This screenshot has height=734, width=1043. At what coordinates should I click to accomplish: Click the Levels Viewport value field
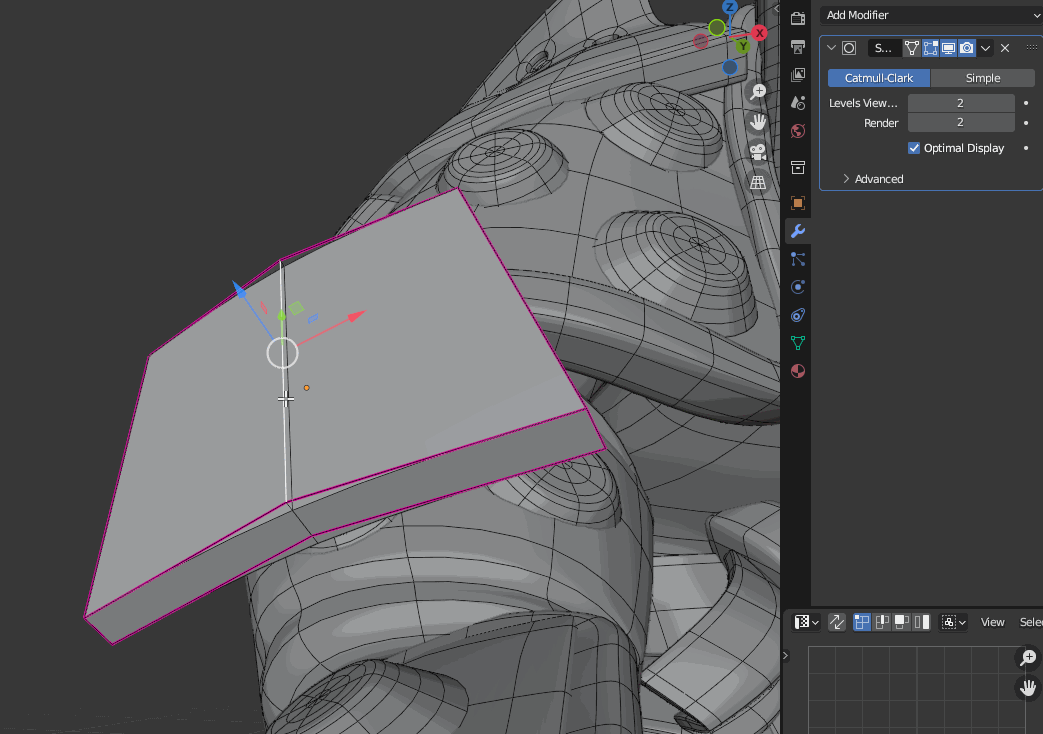[960, 103]
